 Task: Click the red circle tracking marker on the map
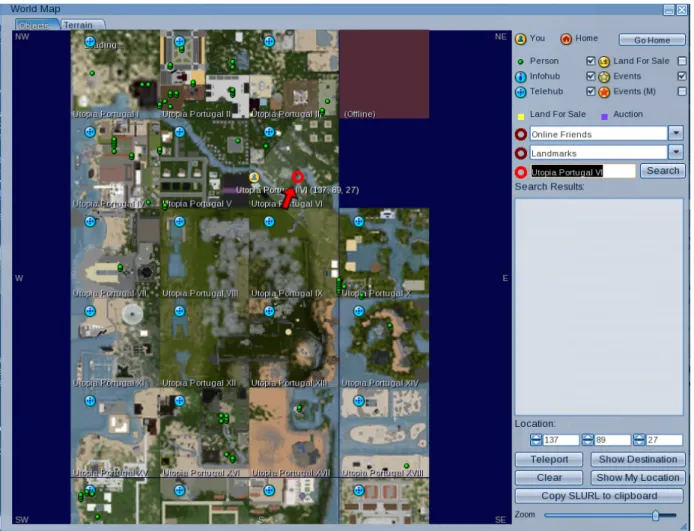297,177
